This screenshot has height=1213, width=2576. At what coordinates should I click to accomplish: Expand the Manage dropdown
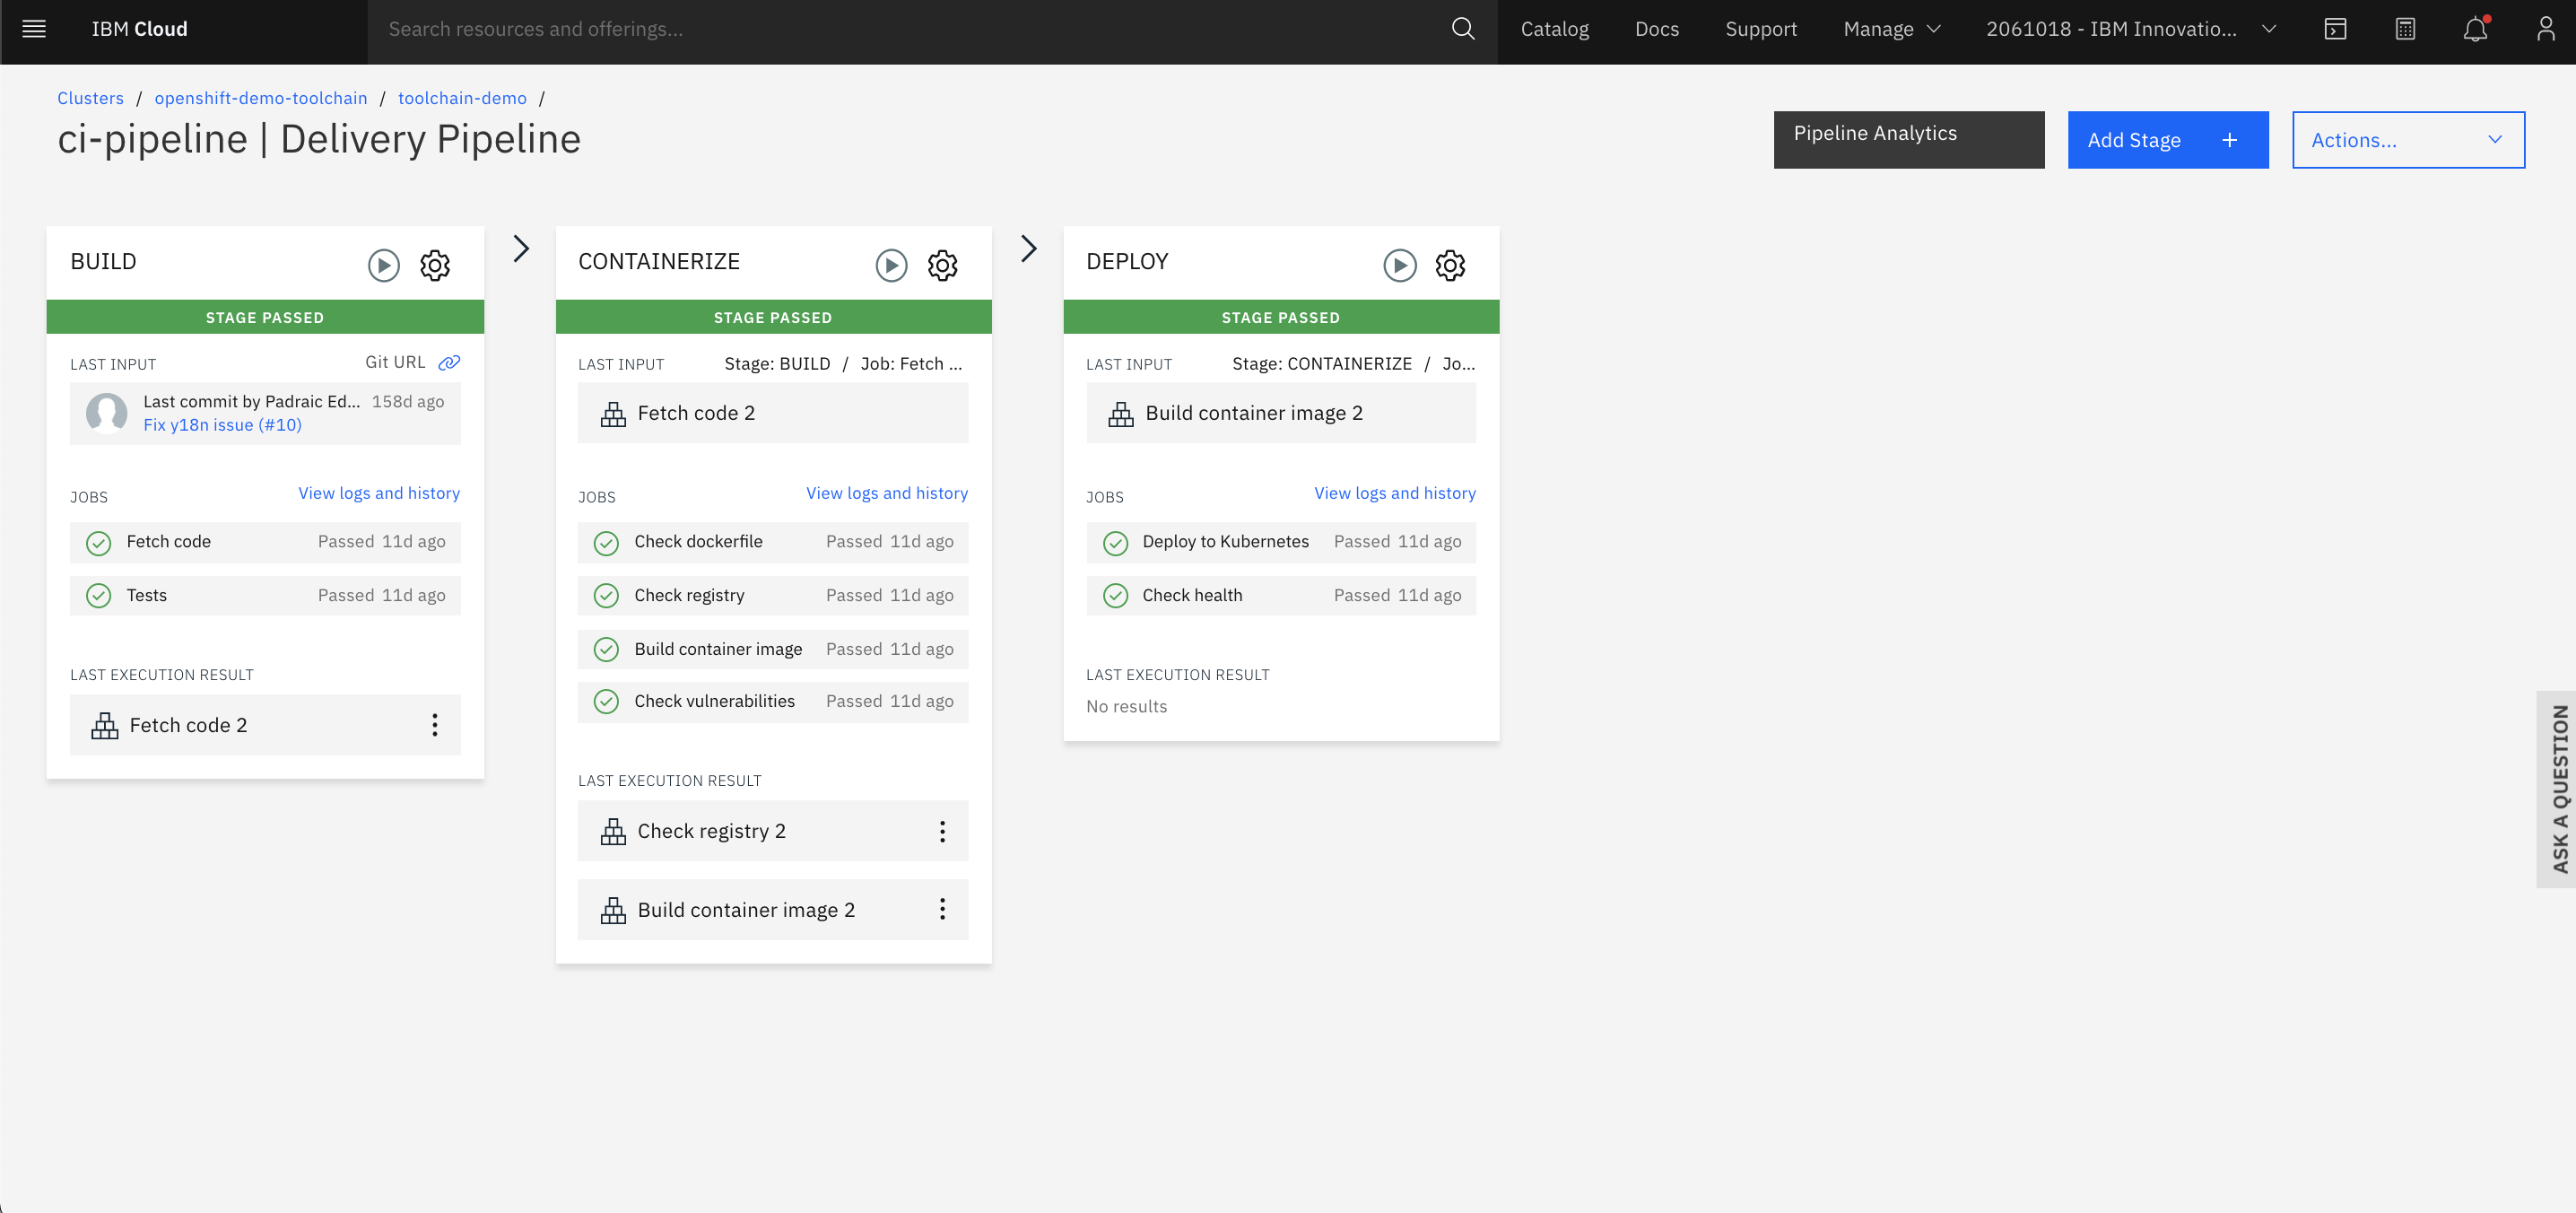(1892, 29)
